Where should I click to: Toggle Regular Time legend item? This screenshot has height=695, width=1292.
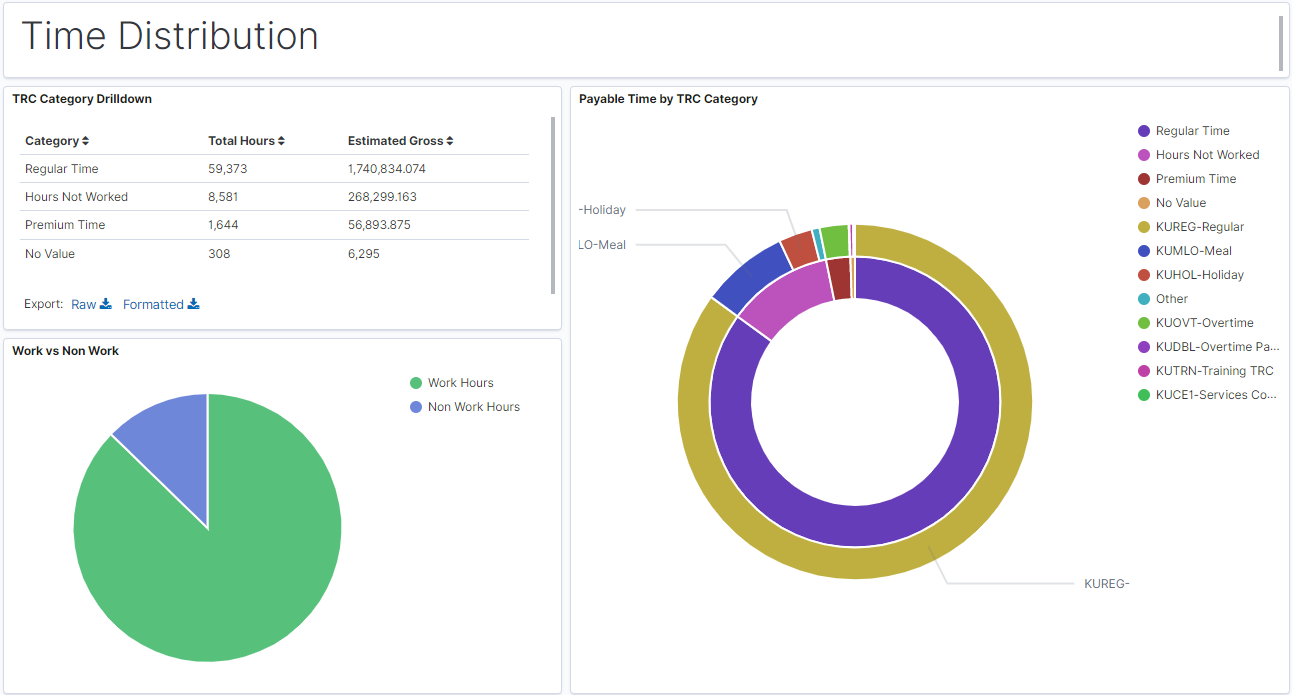pos(1184,131)
